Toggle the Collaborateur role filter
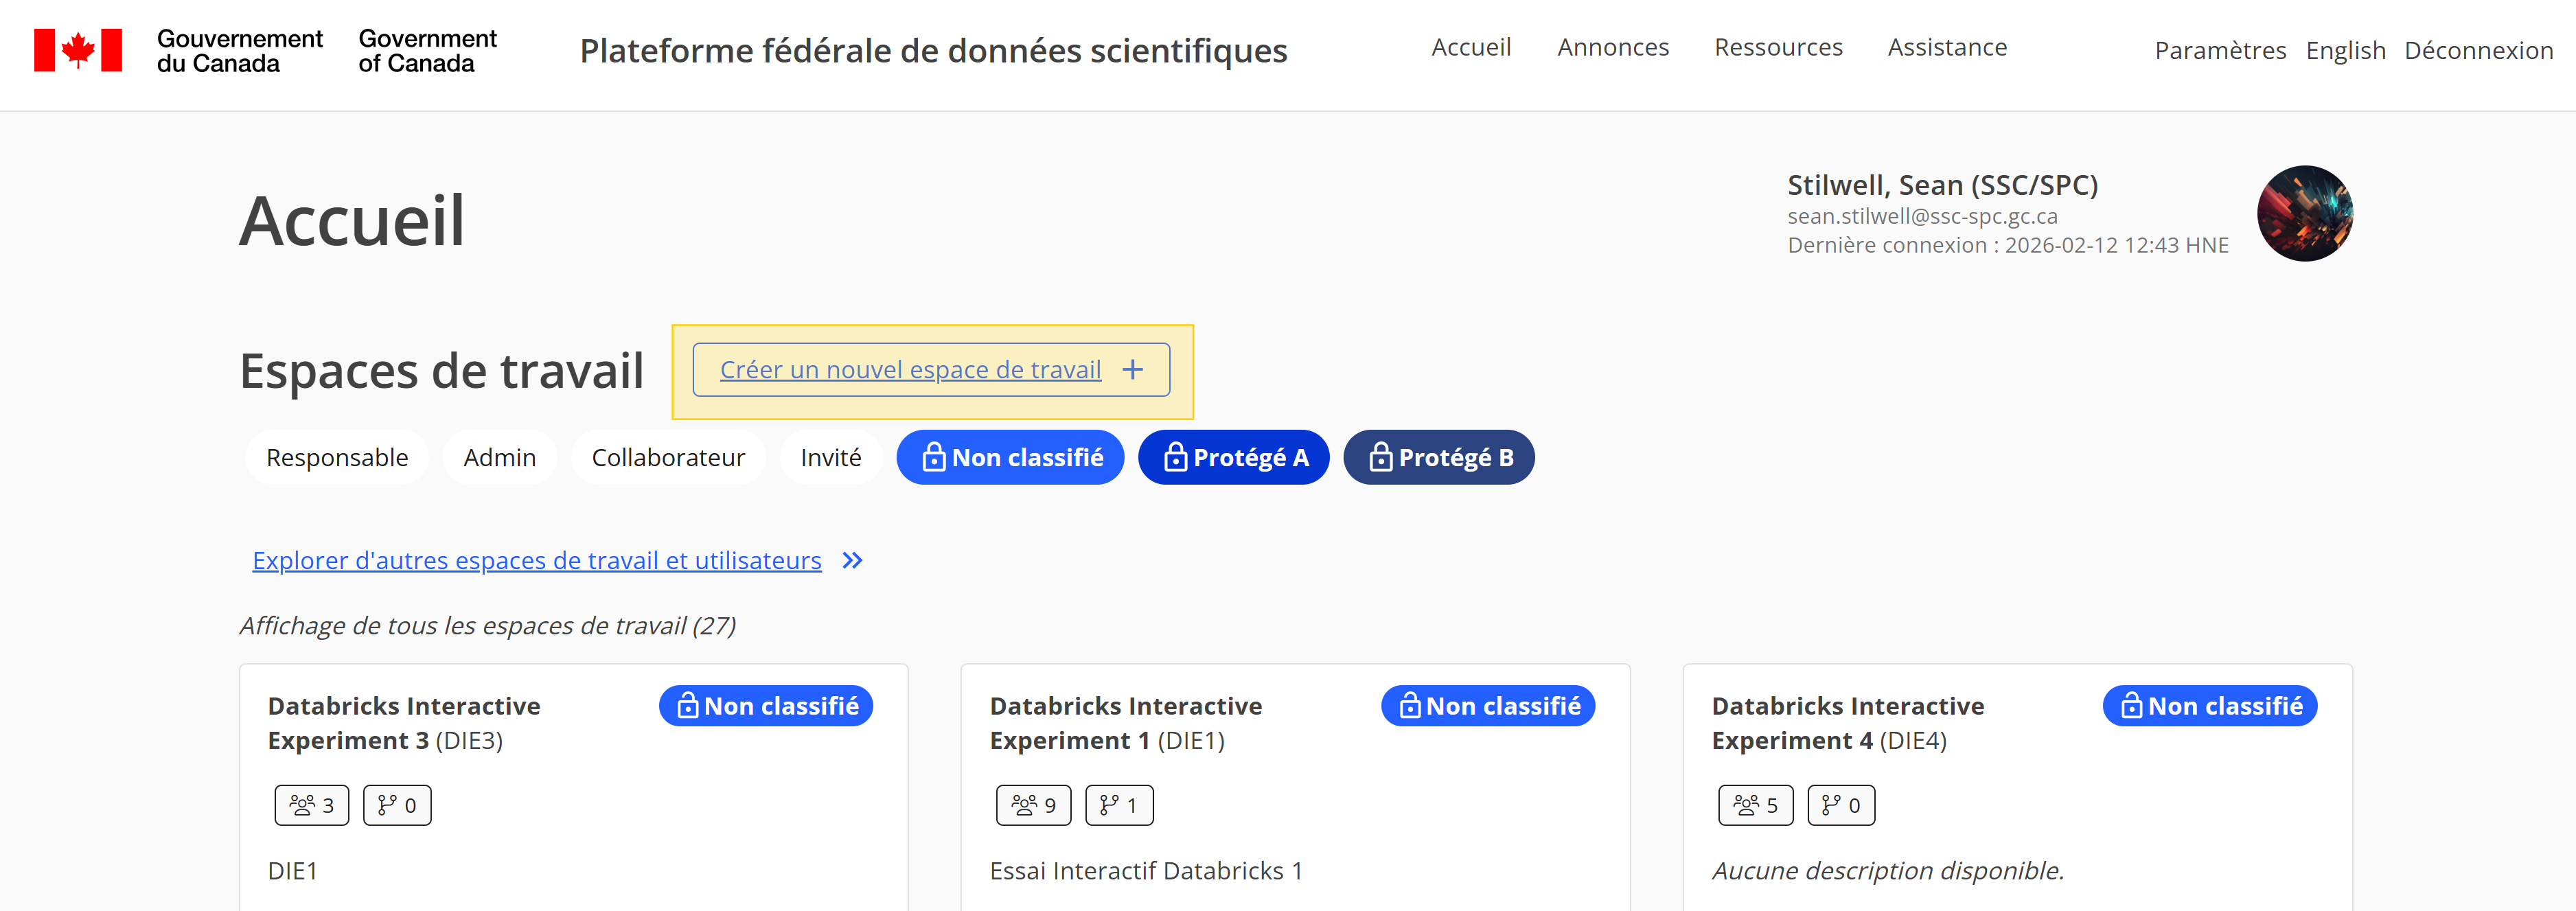Viewport: 2576px width, 911px height. click(668, 457)
